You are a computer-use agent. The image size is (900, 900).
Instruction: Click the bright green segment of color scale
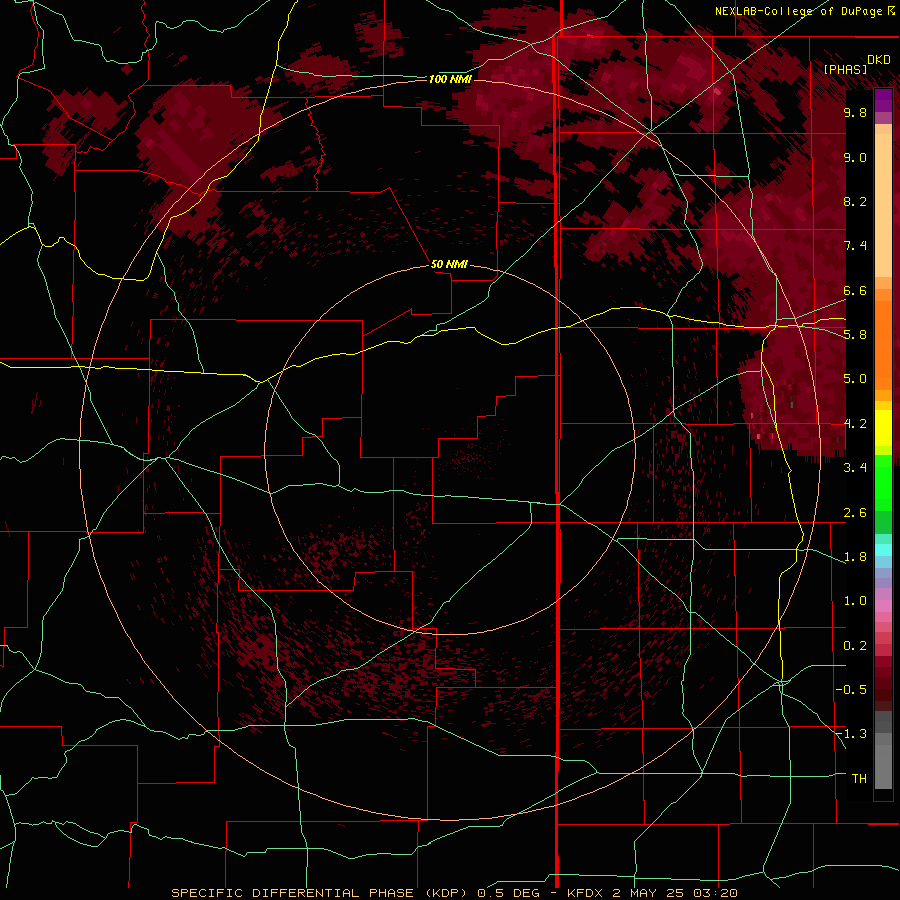(x=883, y=483)
